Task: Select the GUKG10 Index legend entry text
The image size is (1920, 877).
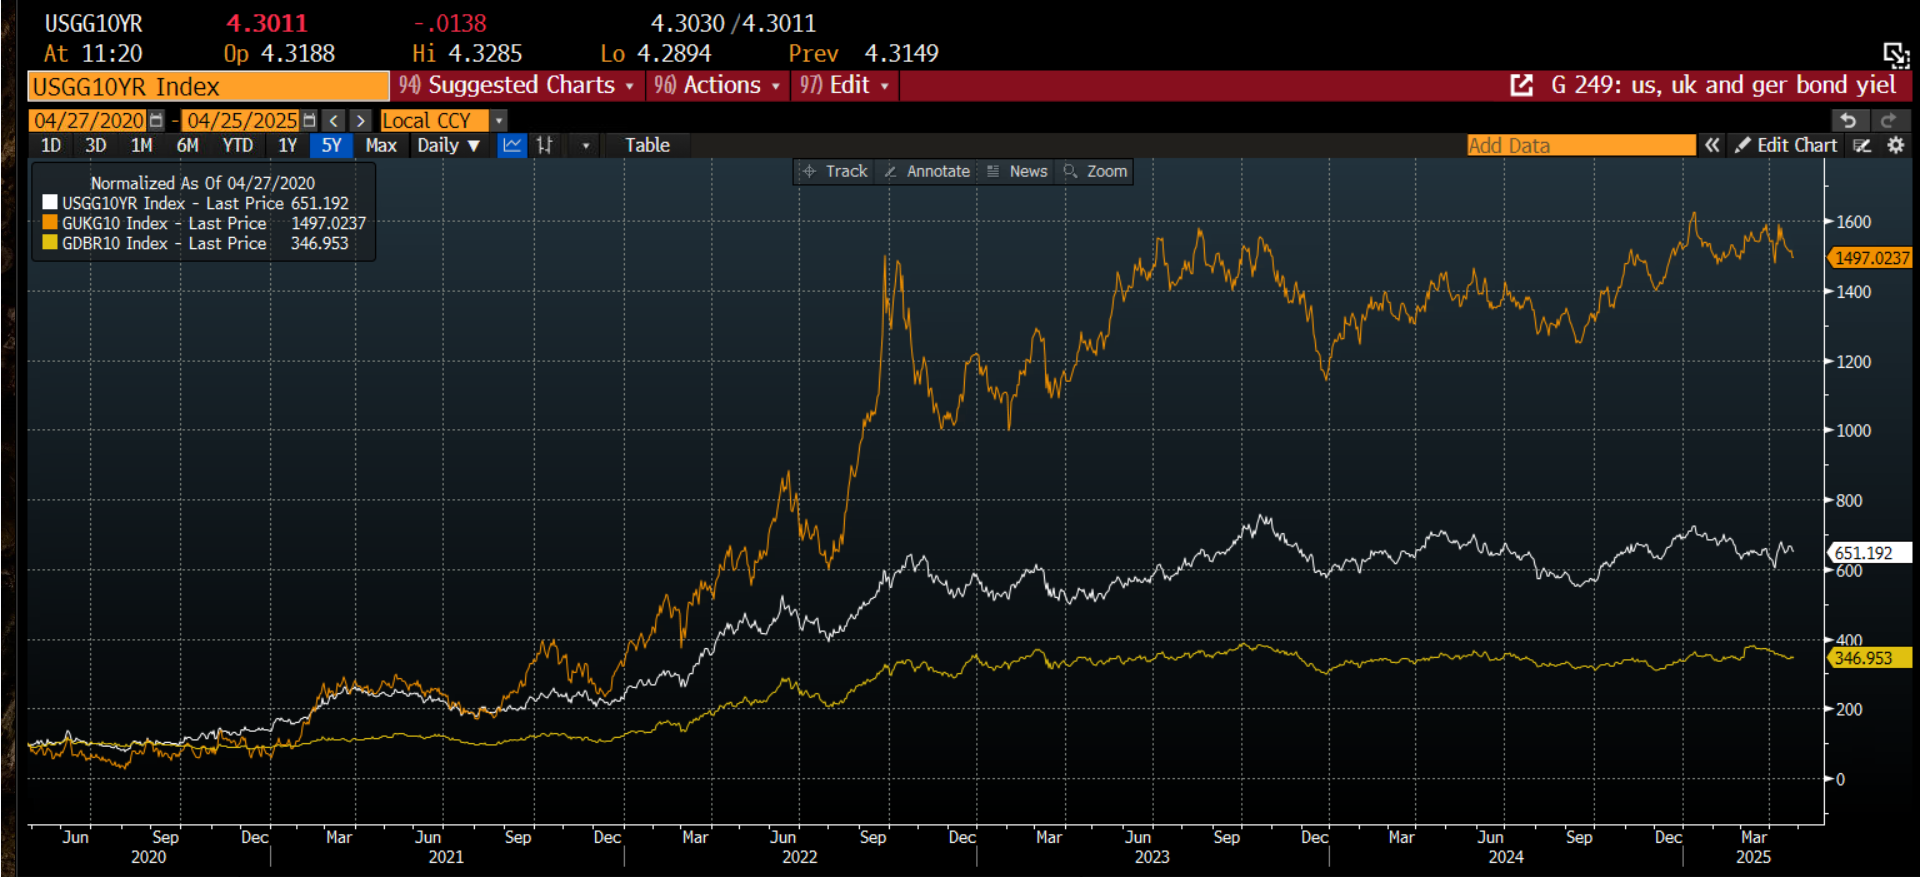Action: click(214, 223)
